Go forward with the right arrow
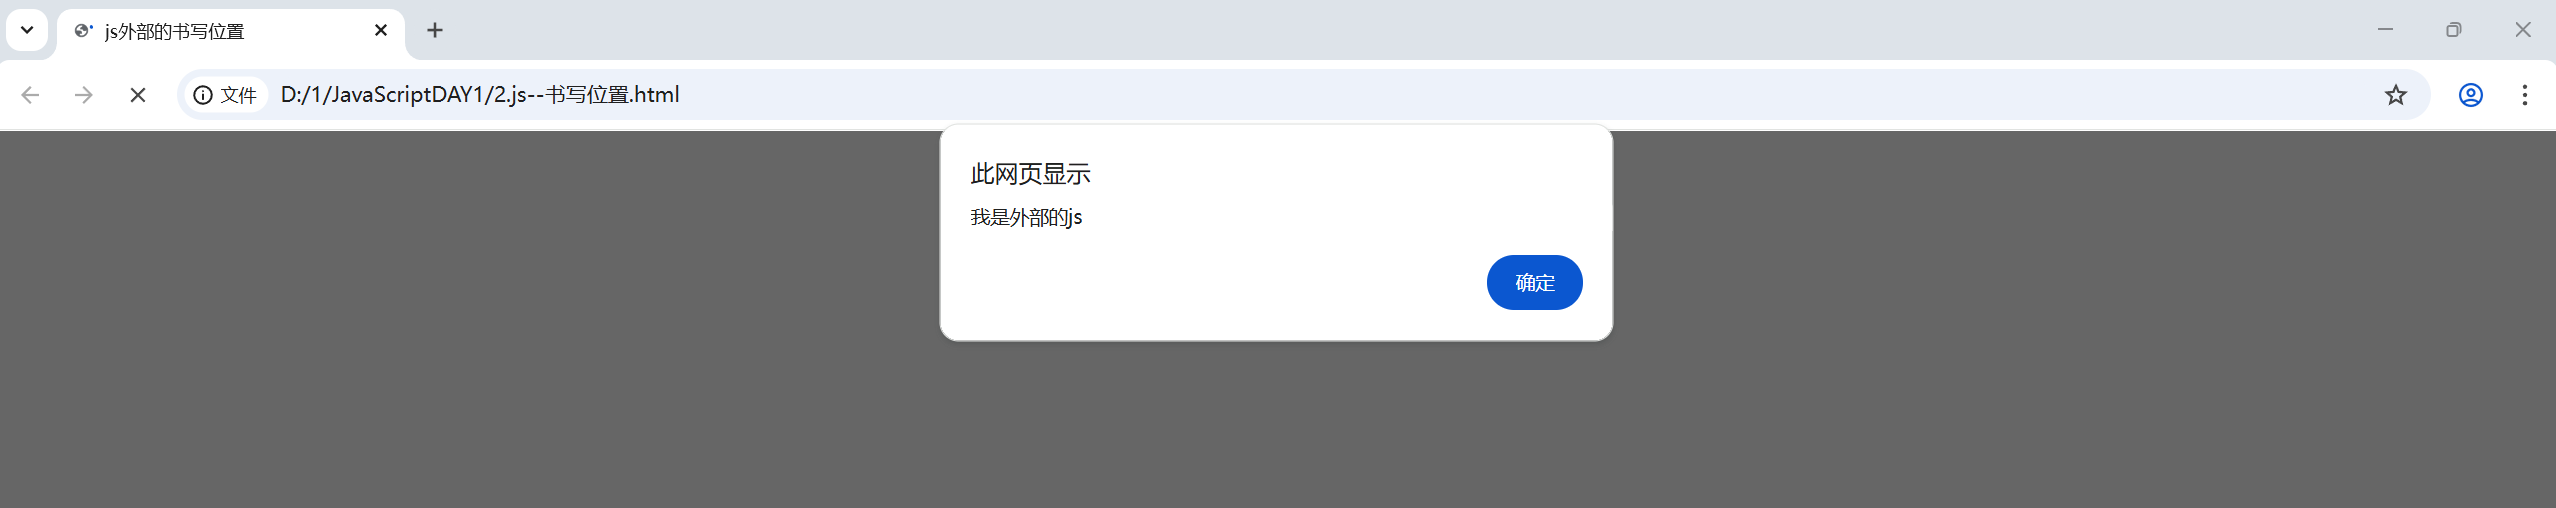Image resolution: width=2556 pixels, height=508 pixels. pos(84,95)
